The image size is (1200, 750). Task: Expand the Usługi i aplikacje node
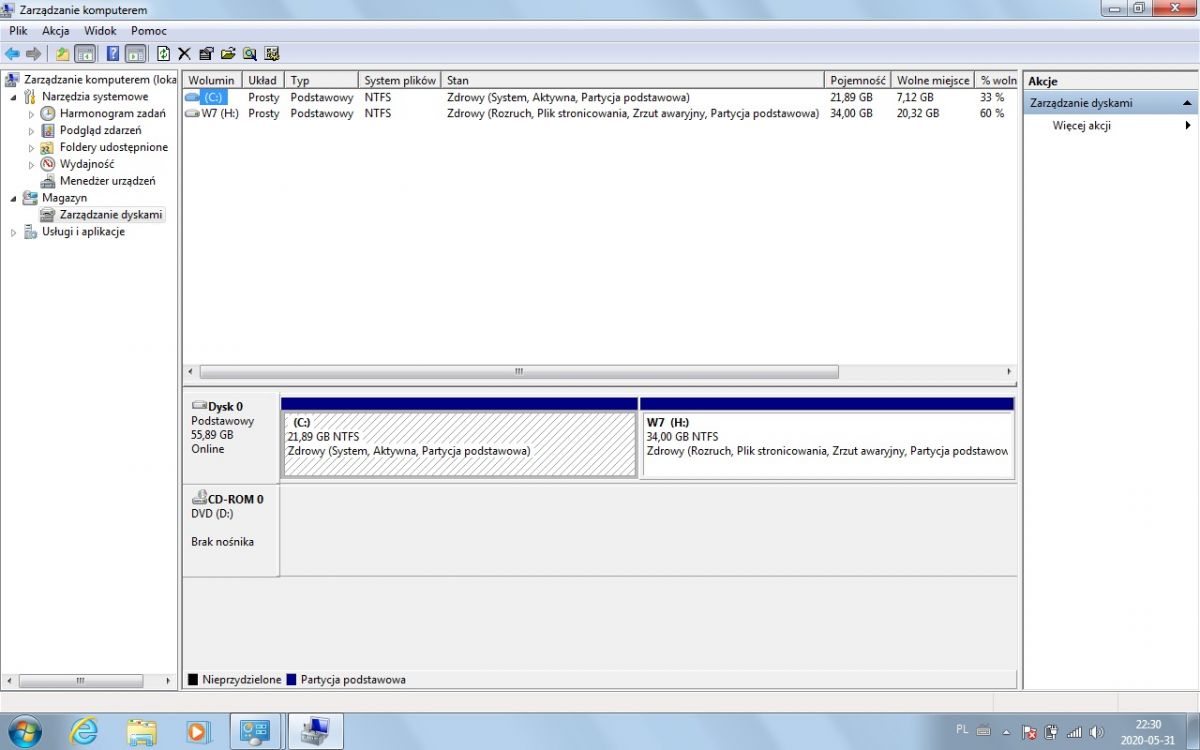[13, 232]
